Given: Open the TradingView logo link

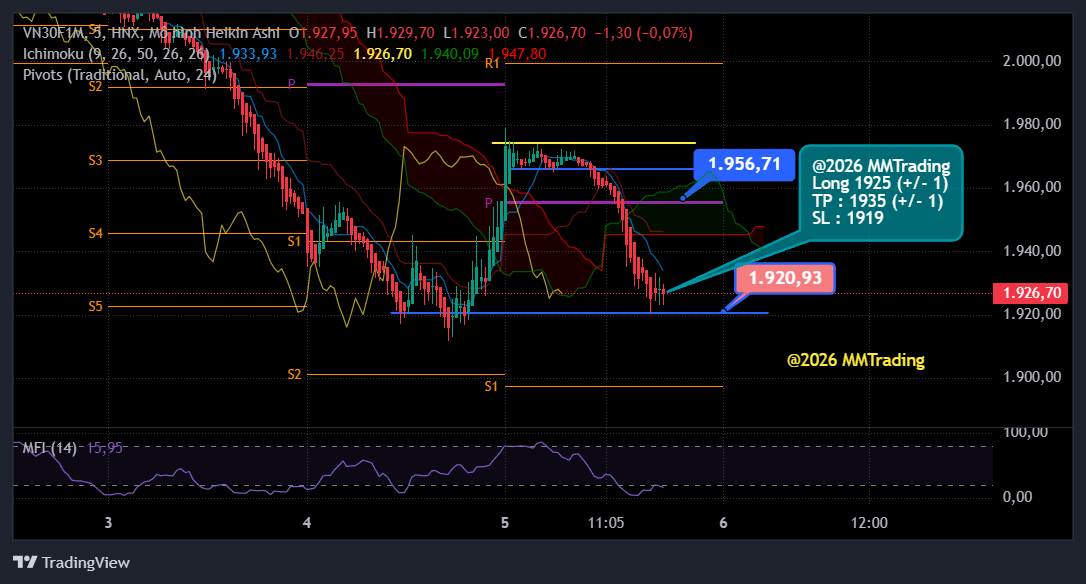Looking at the screenshot, I should (71, 562).
